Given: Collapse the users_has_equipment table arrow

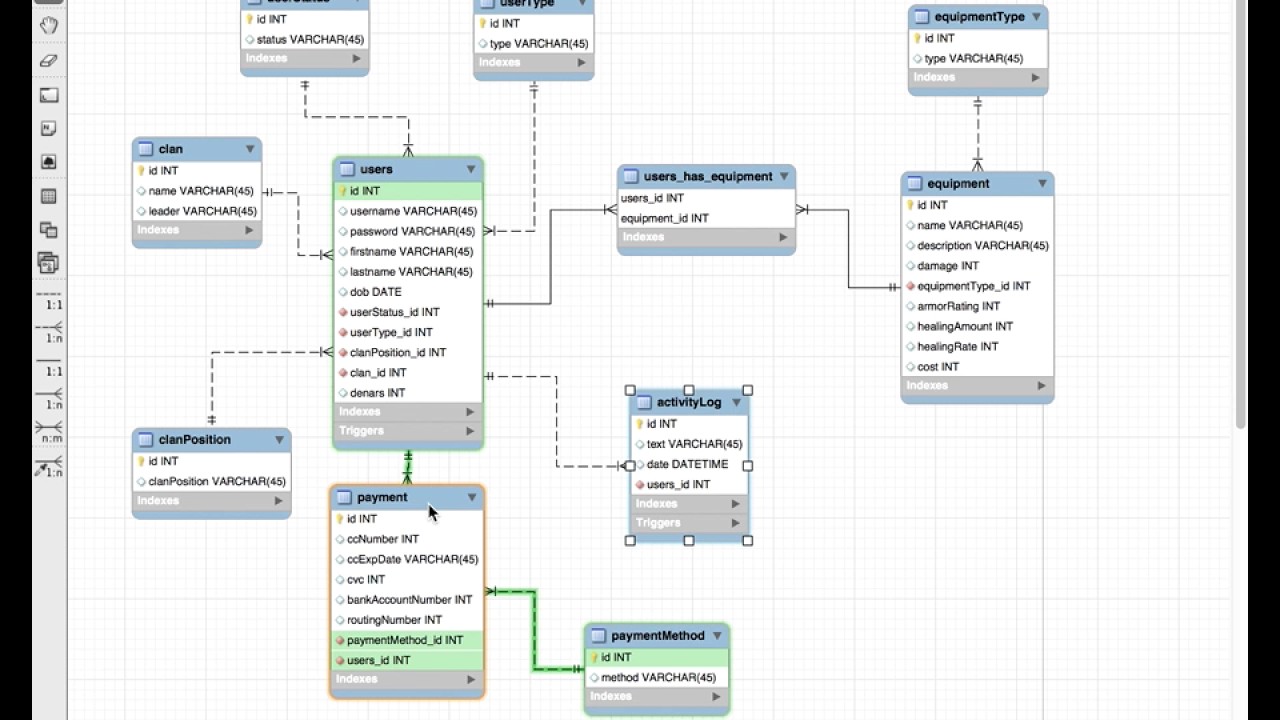Looking at the screenshot, I should pyautogui.click(x=784, y=176).
